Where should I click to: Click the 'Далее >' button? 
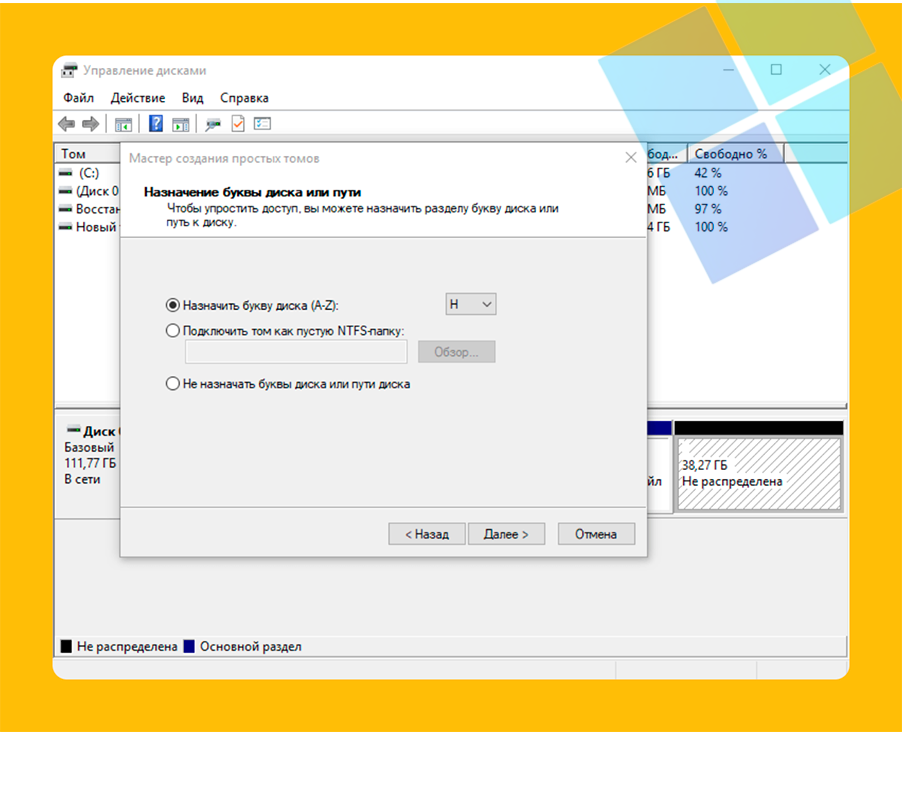[x=506, y=534]
